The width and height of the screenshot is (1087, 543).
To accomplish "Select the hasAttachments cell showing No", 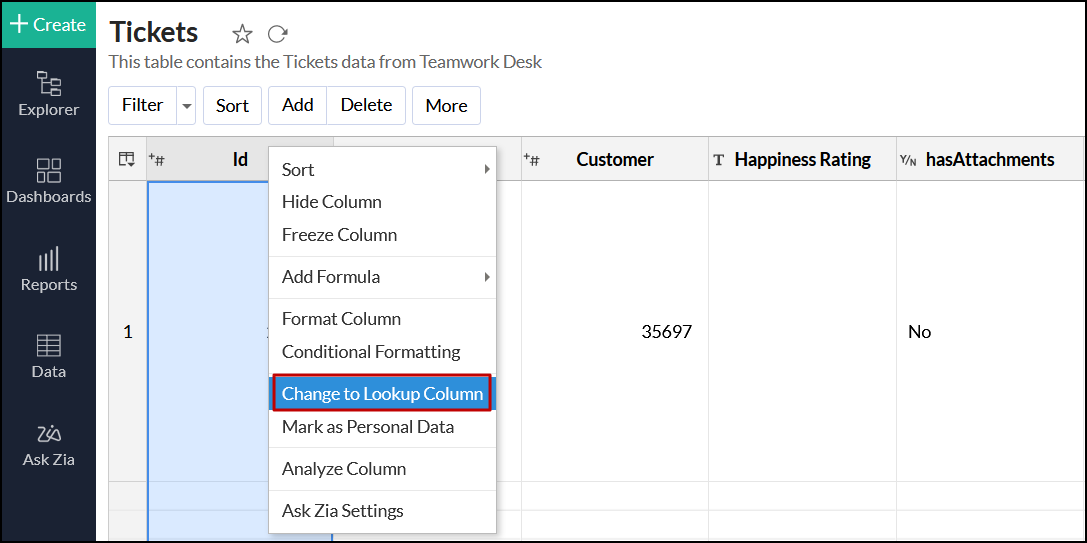I will coord(920,332).
